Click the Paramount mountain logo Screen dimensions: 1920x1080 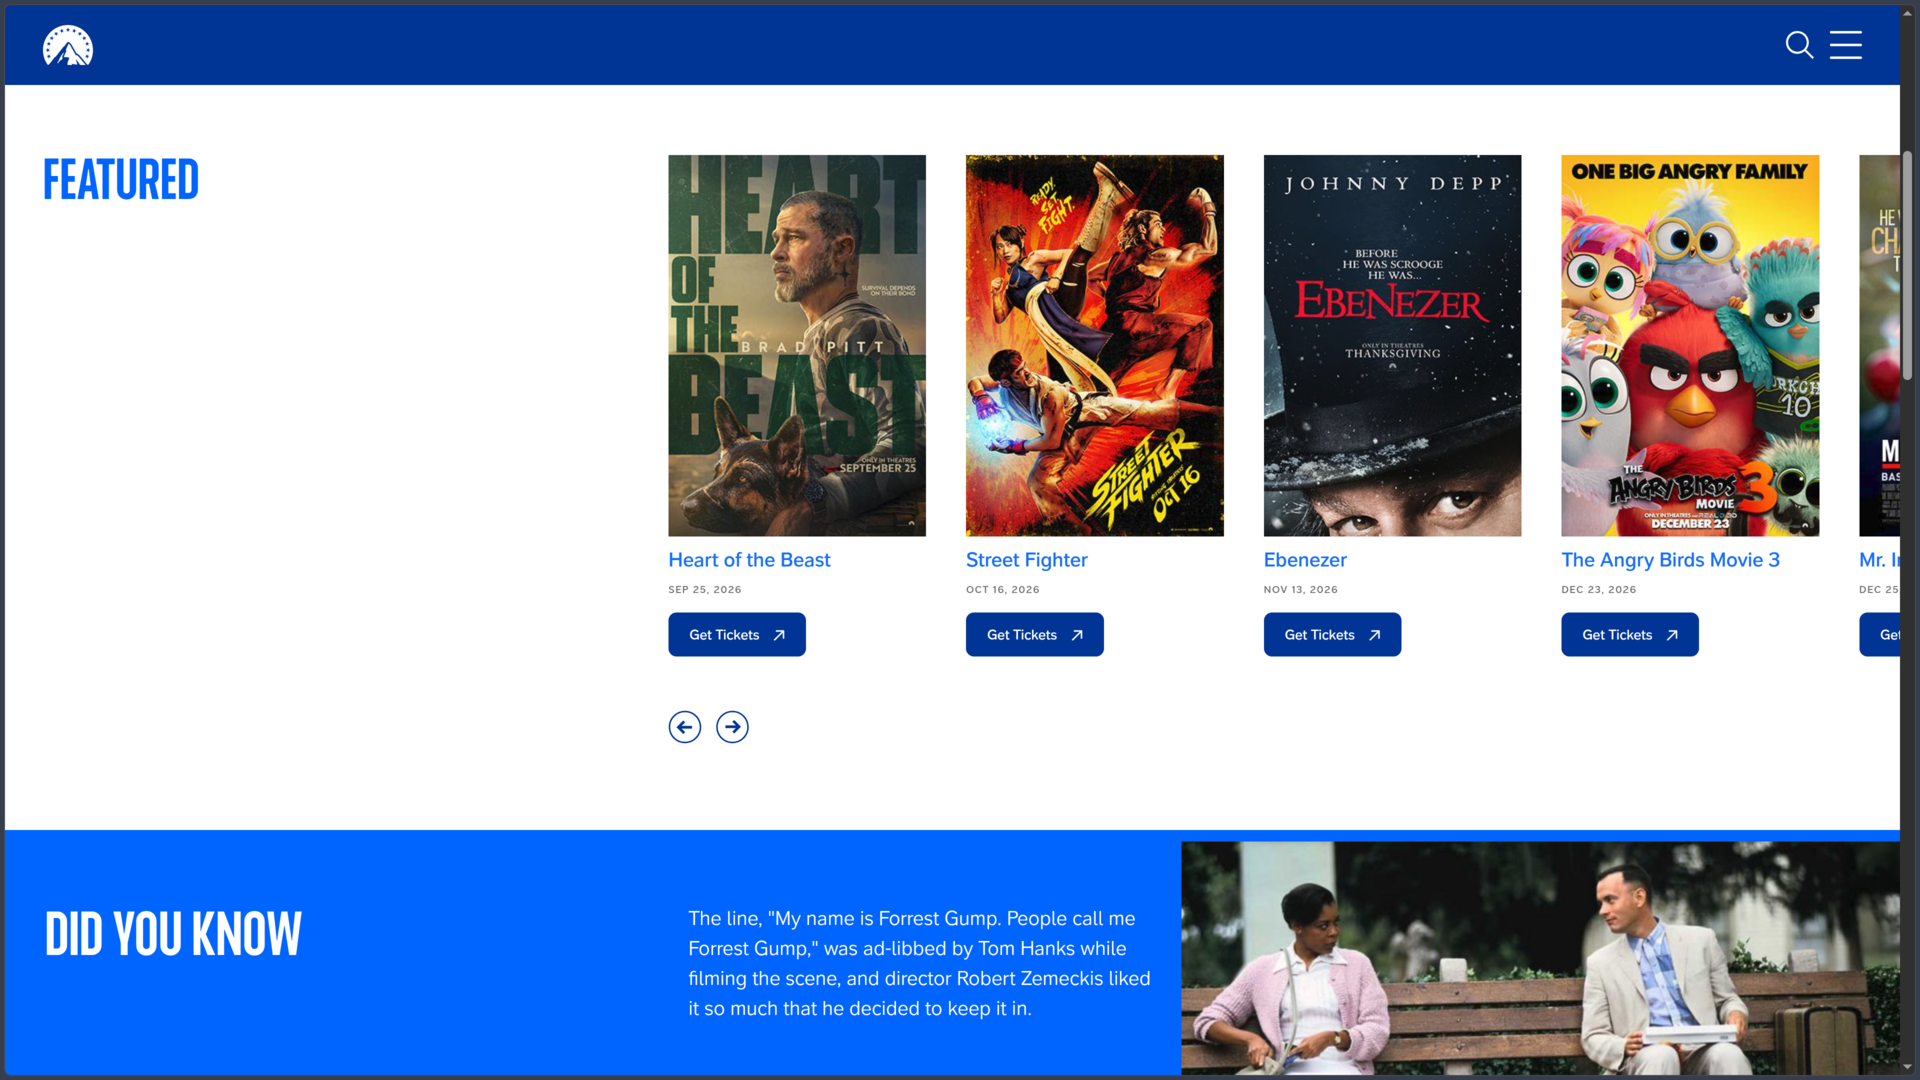click(68, 45)
